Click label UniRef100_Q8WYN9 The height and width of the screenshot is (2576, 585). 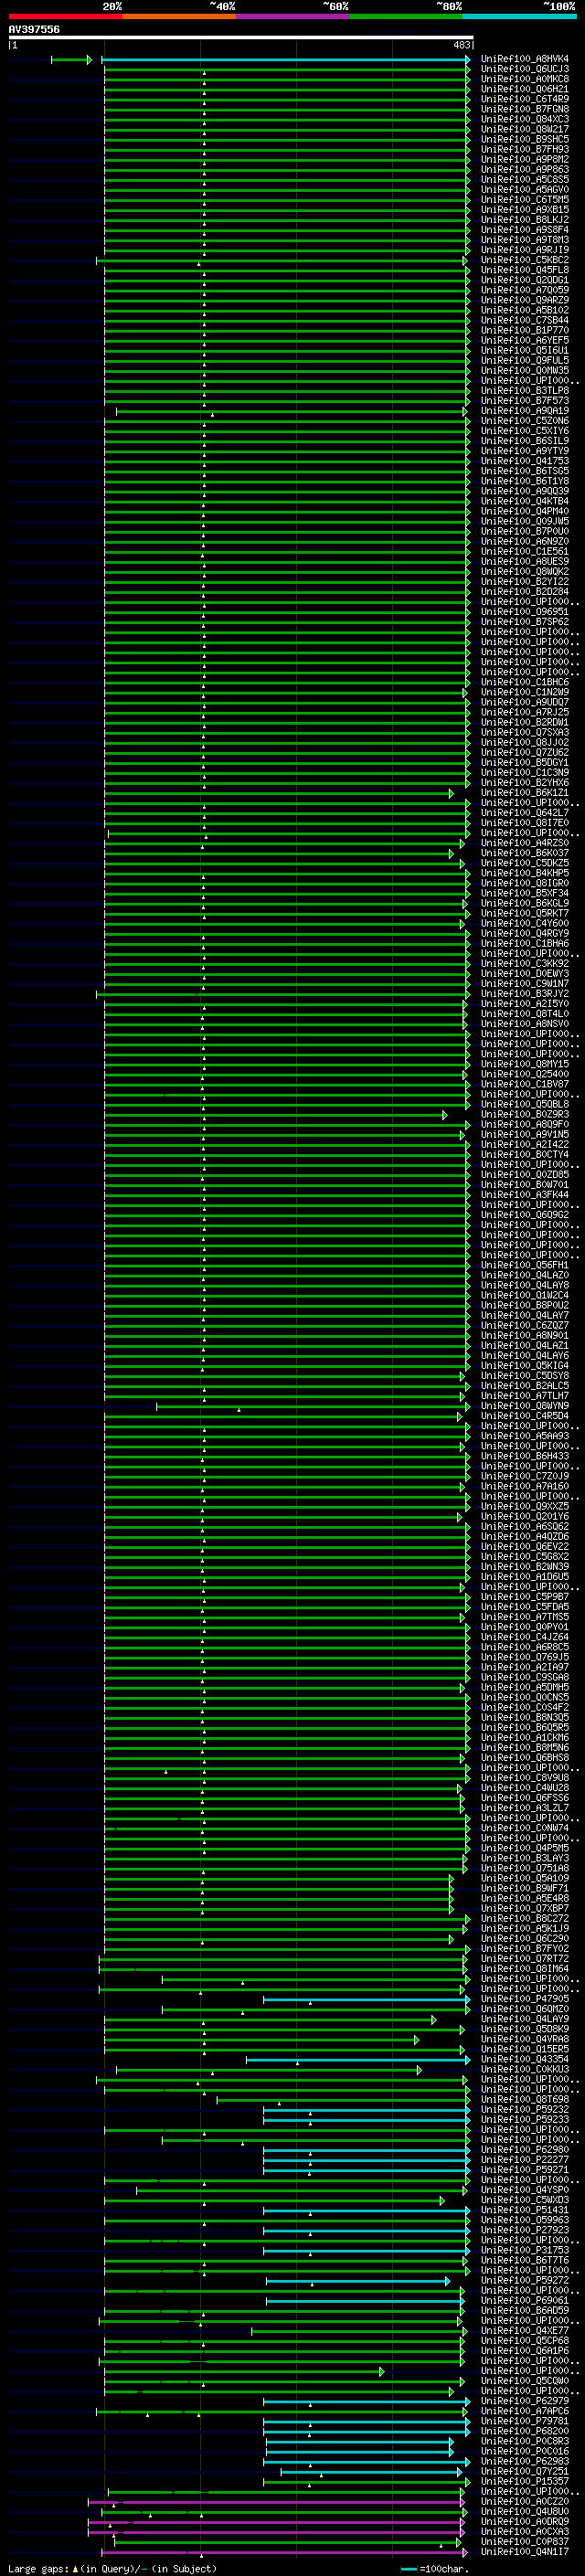tap(524, 1406)
